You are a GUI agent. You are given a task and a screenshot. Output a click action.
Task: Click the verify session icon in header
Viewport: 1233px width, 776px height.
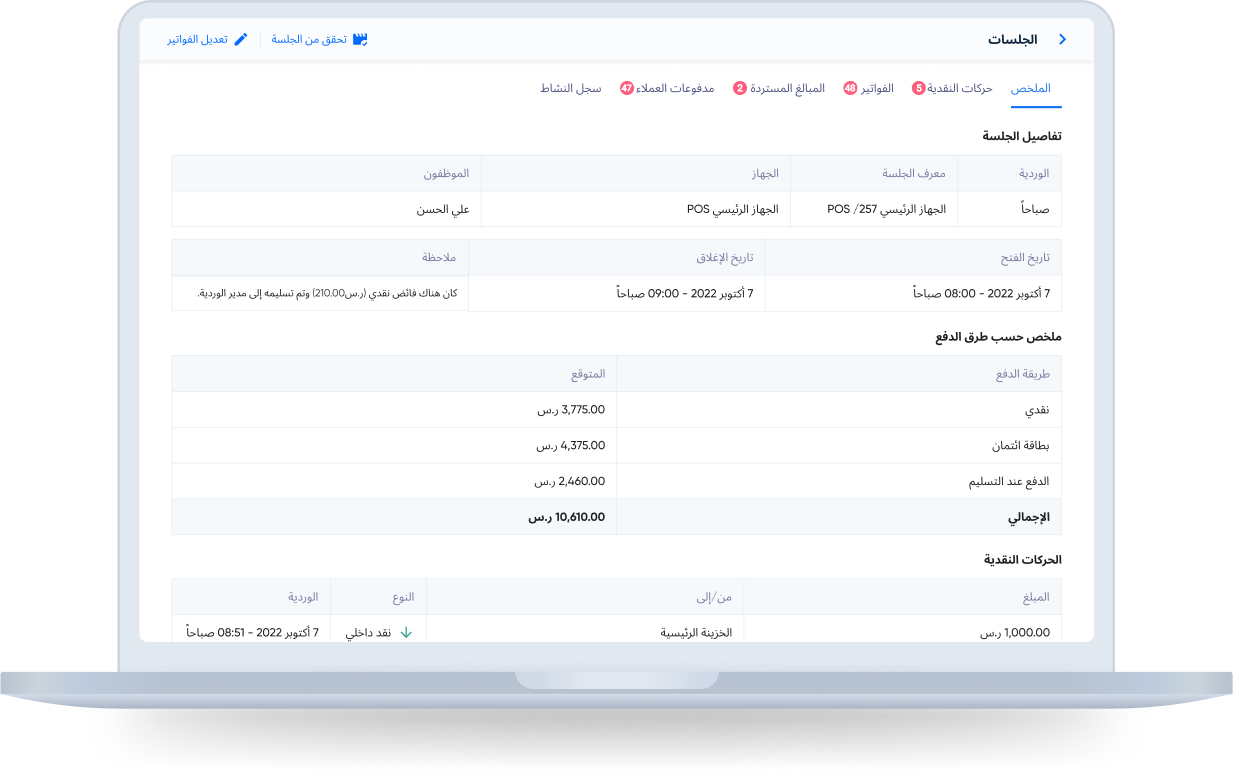tap(360, 40)
